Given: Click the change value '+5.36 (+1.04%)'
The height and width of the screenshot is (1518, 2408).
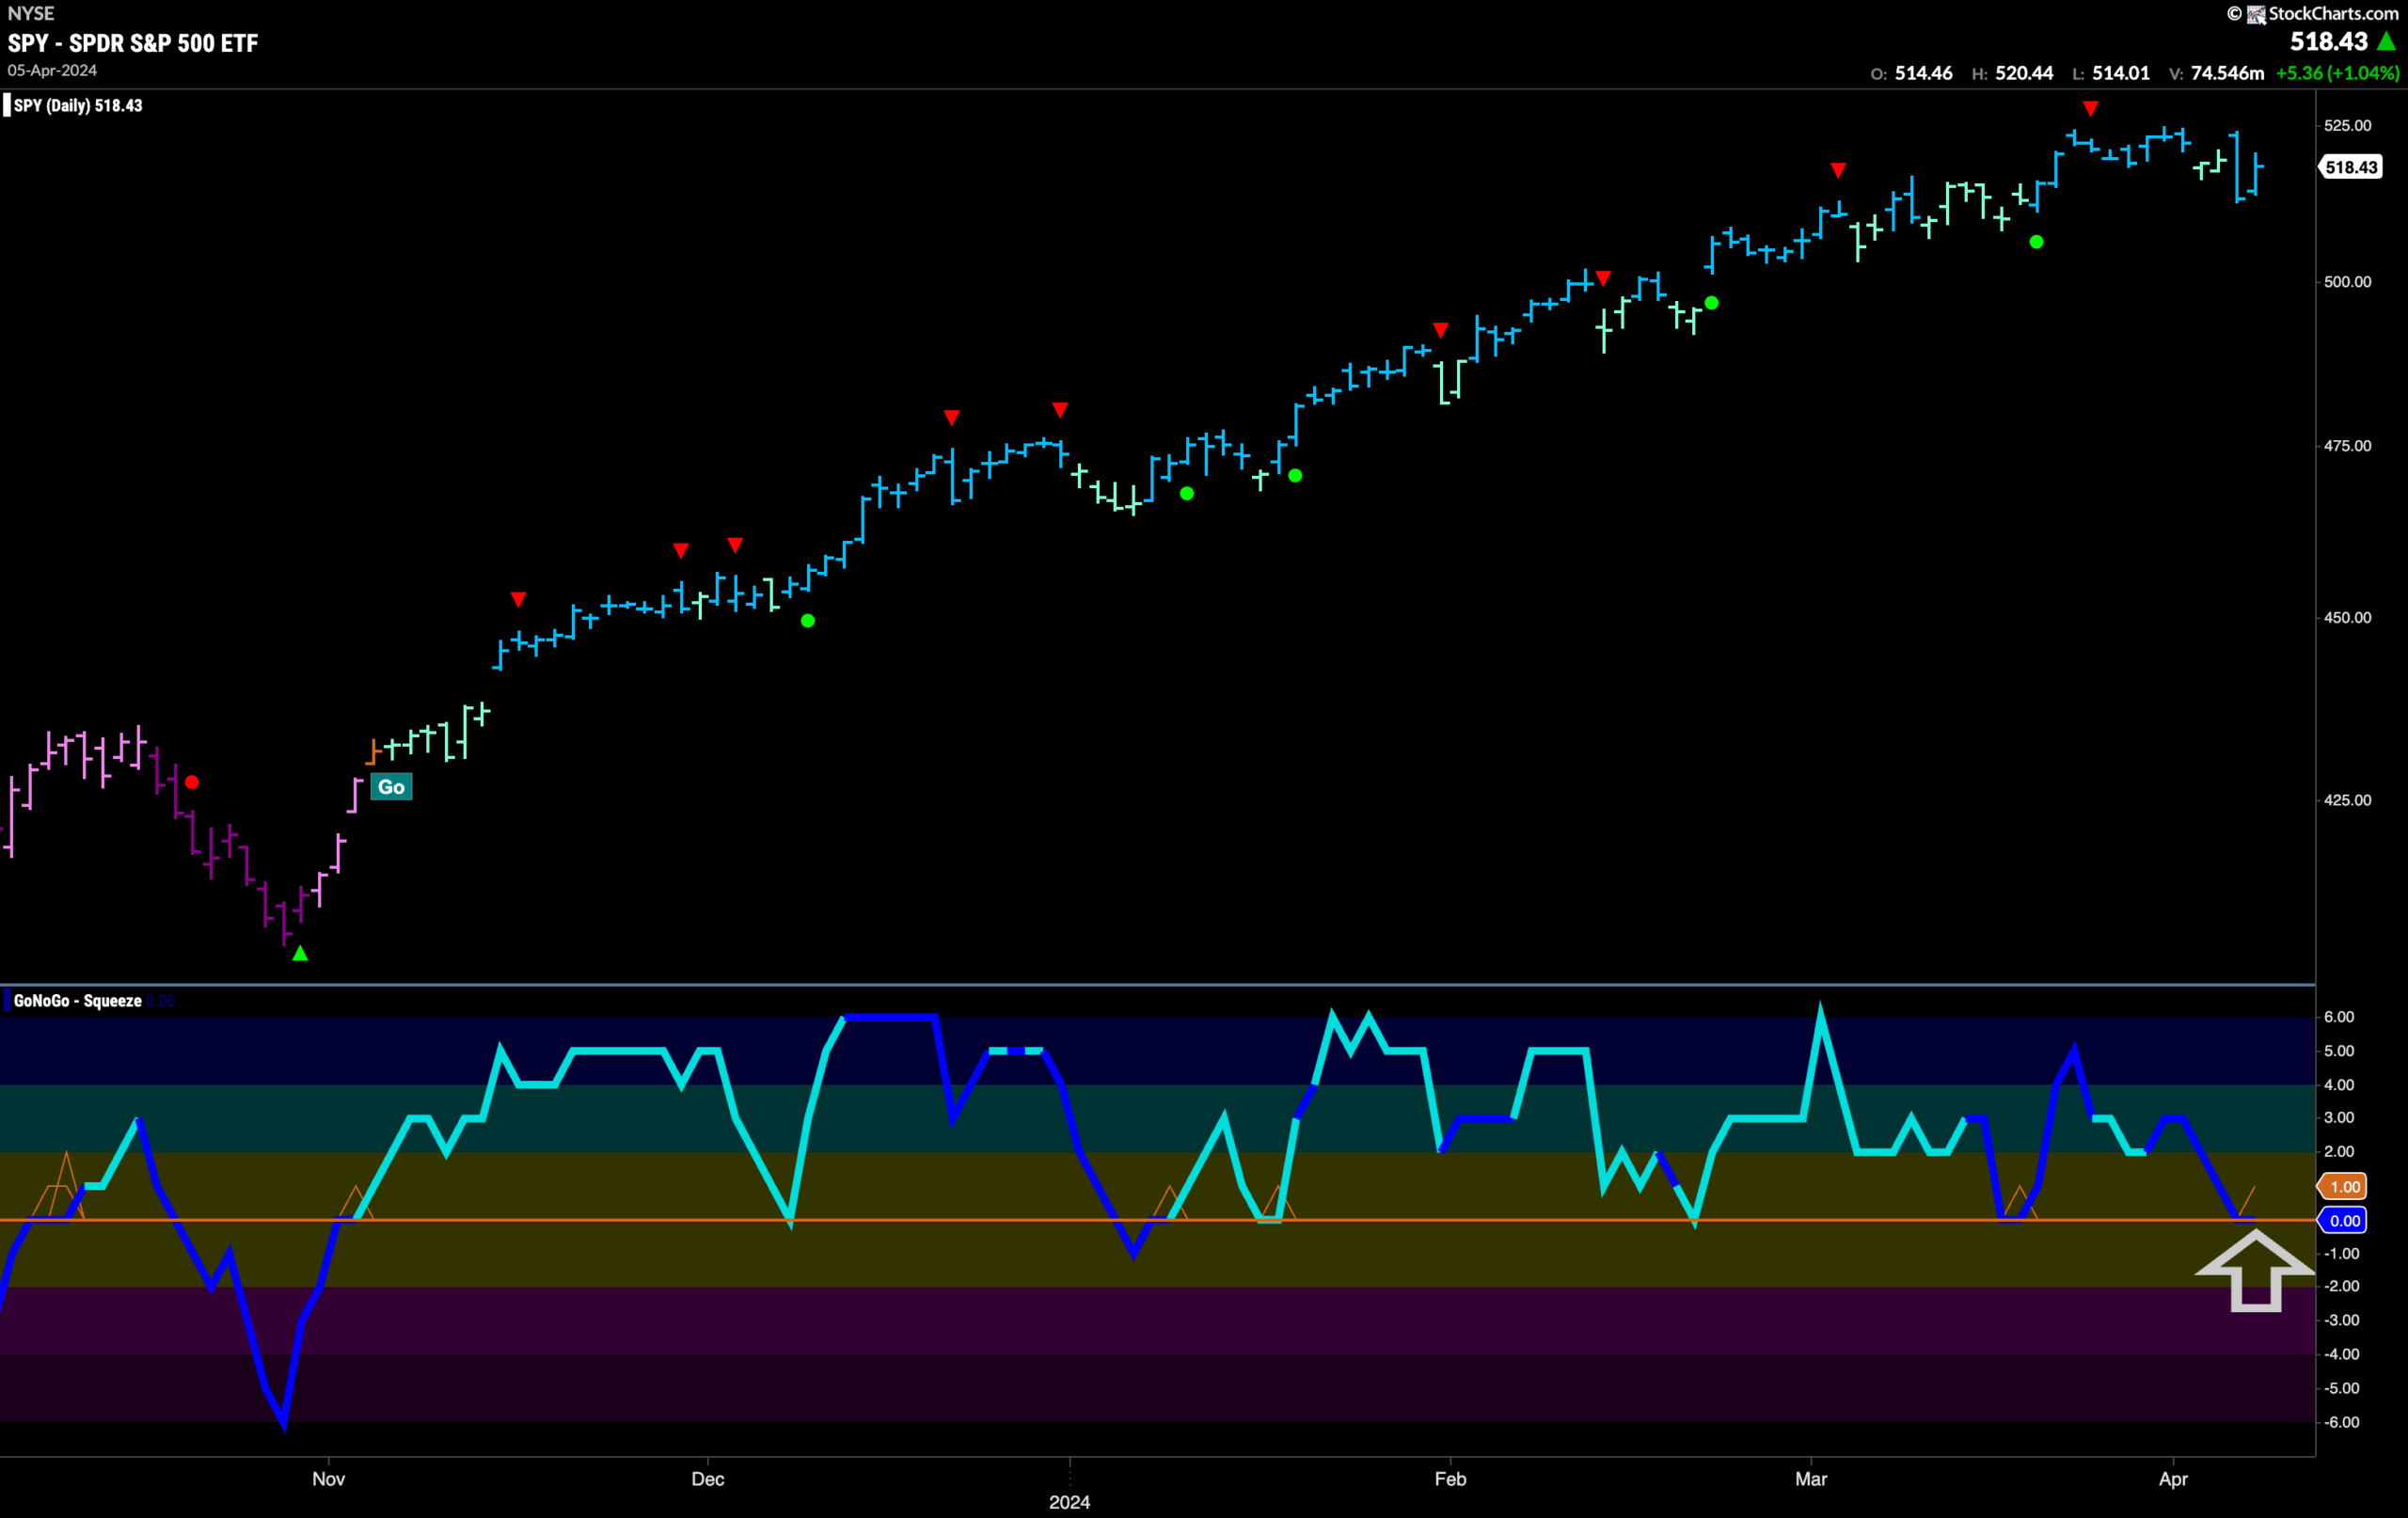Looking at the screenshot, I should pyautogui.click(x=2337, y=73).
